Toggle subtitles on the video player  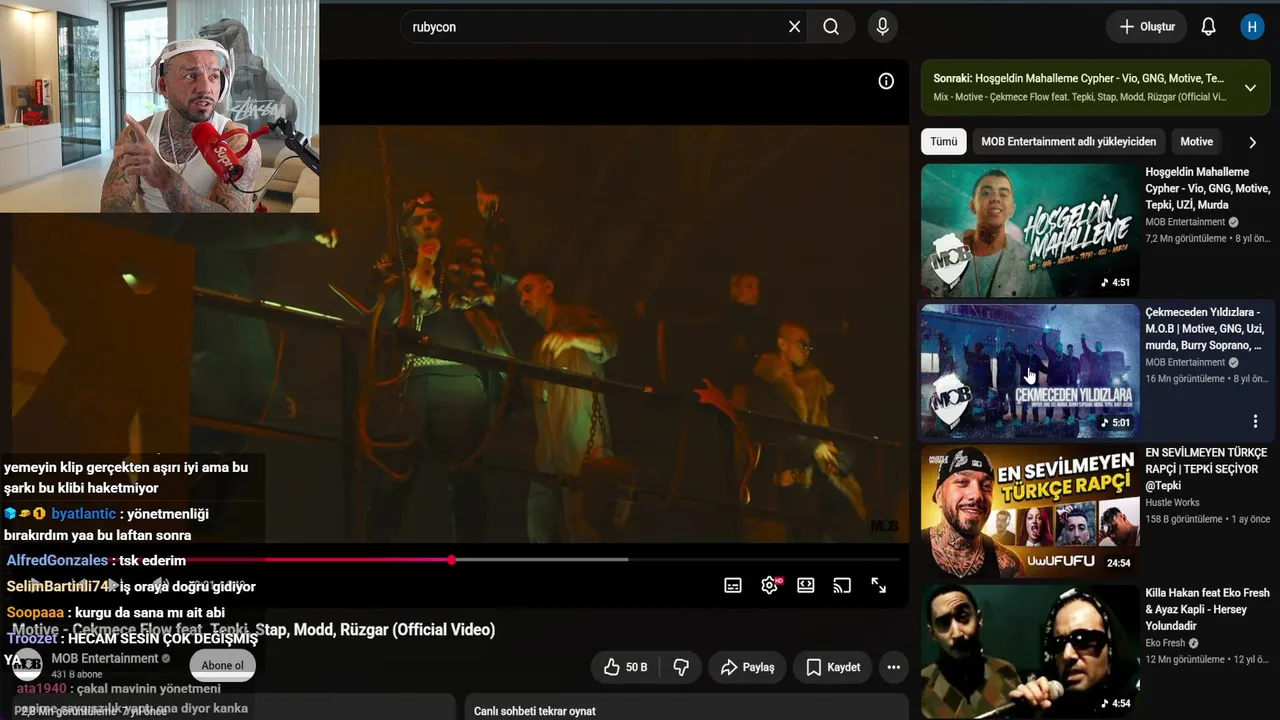tap(733, 586)
